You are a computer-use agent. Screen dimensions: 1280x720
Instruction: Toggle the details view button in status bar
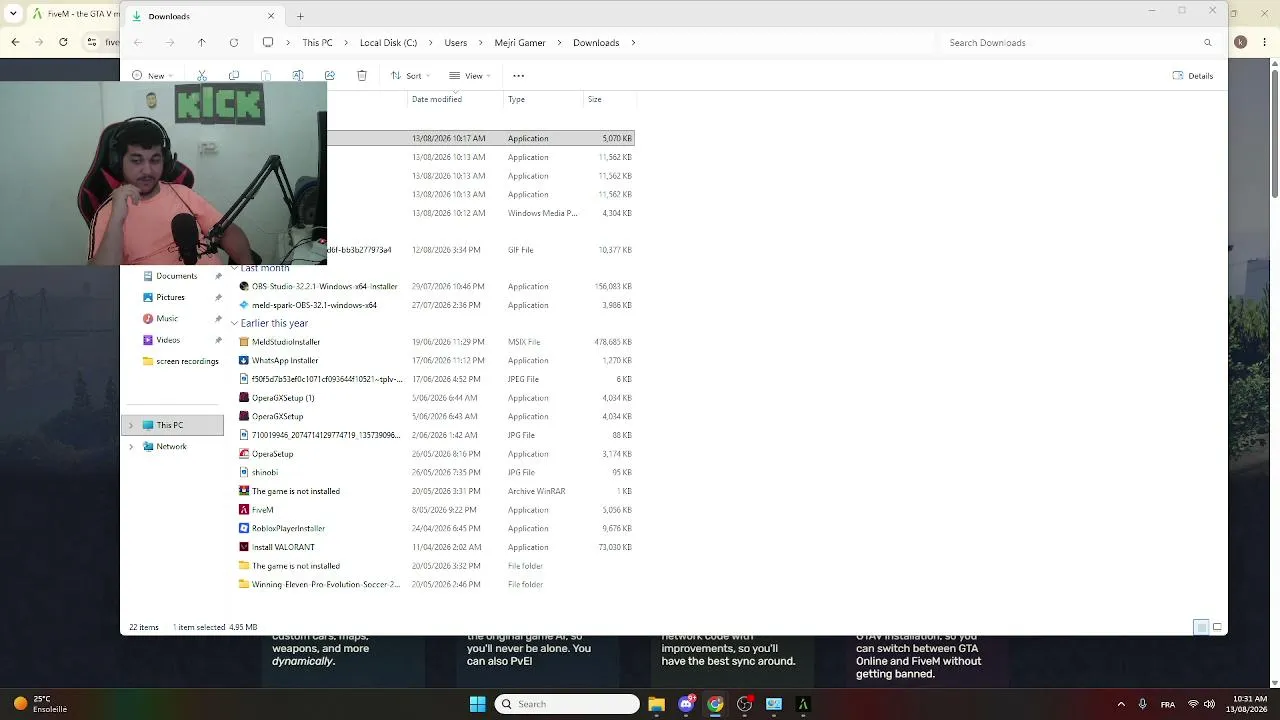pyautogui.click(x=1201, y=627)
